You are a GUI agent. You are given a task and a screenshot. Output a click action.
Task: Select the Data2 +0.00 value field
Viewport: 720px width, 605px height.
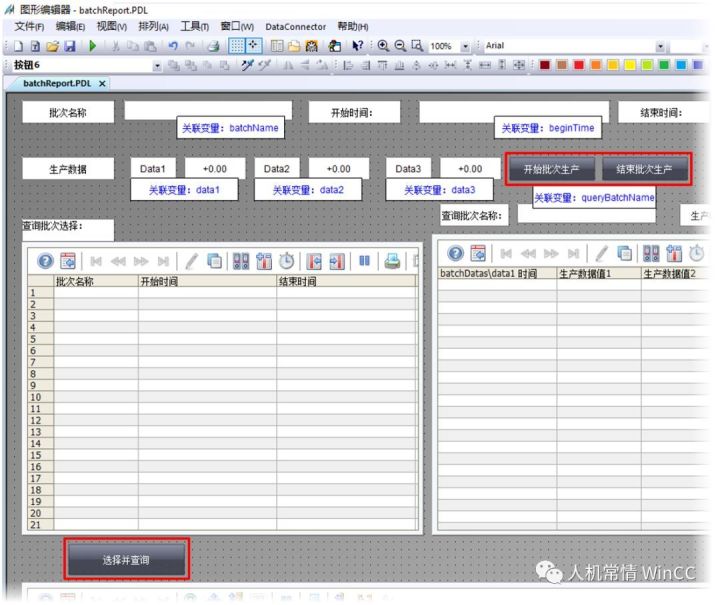338,168
